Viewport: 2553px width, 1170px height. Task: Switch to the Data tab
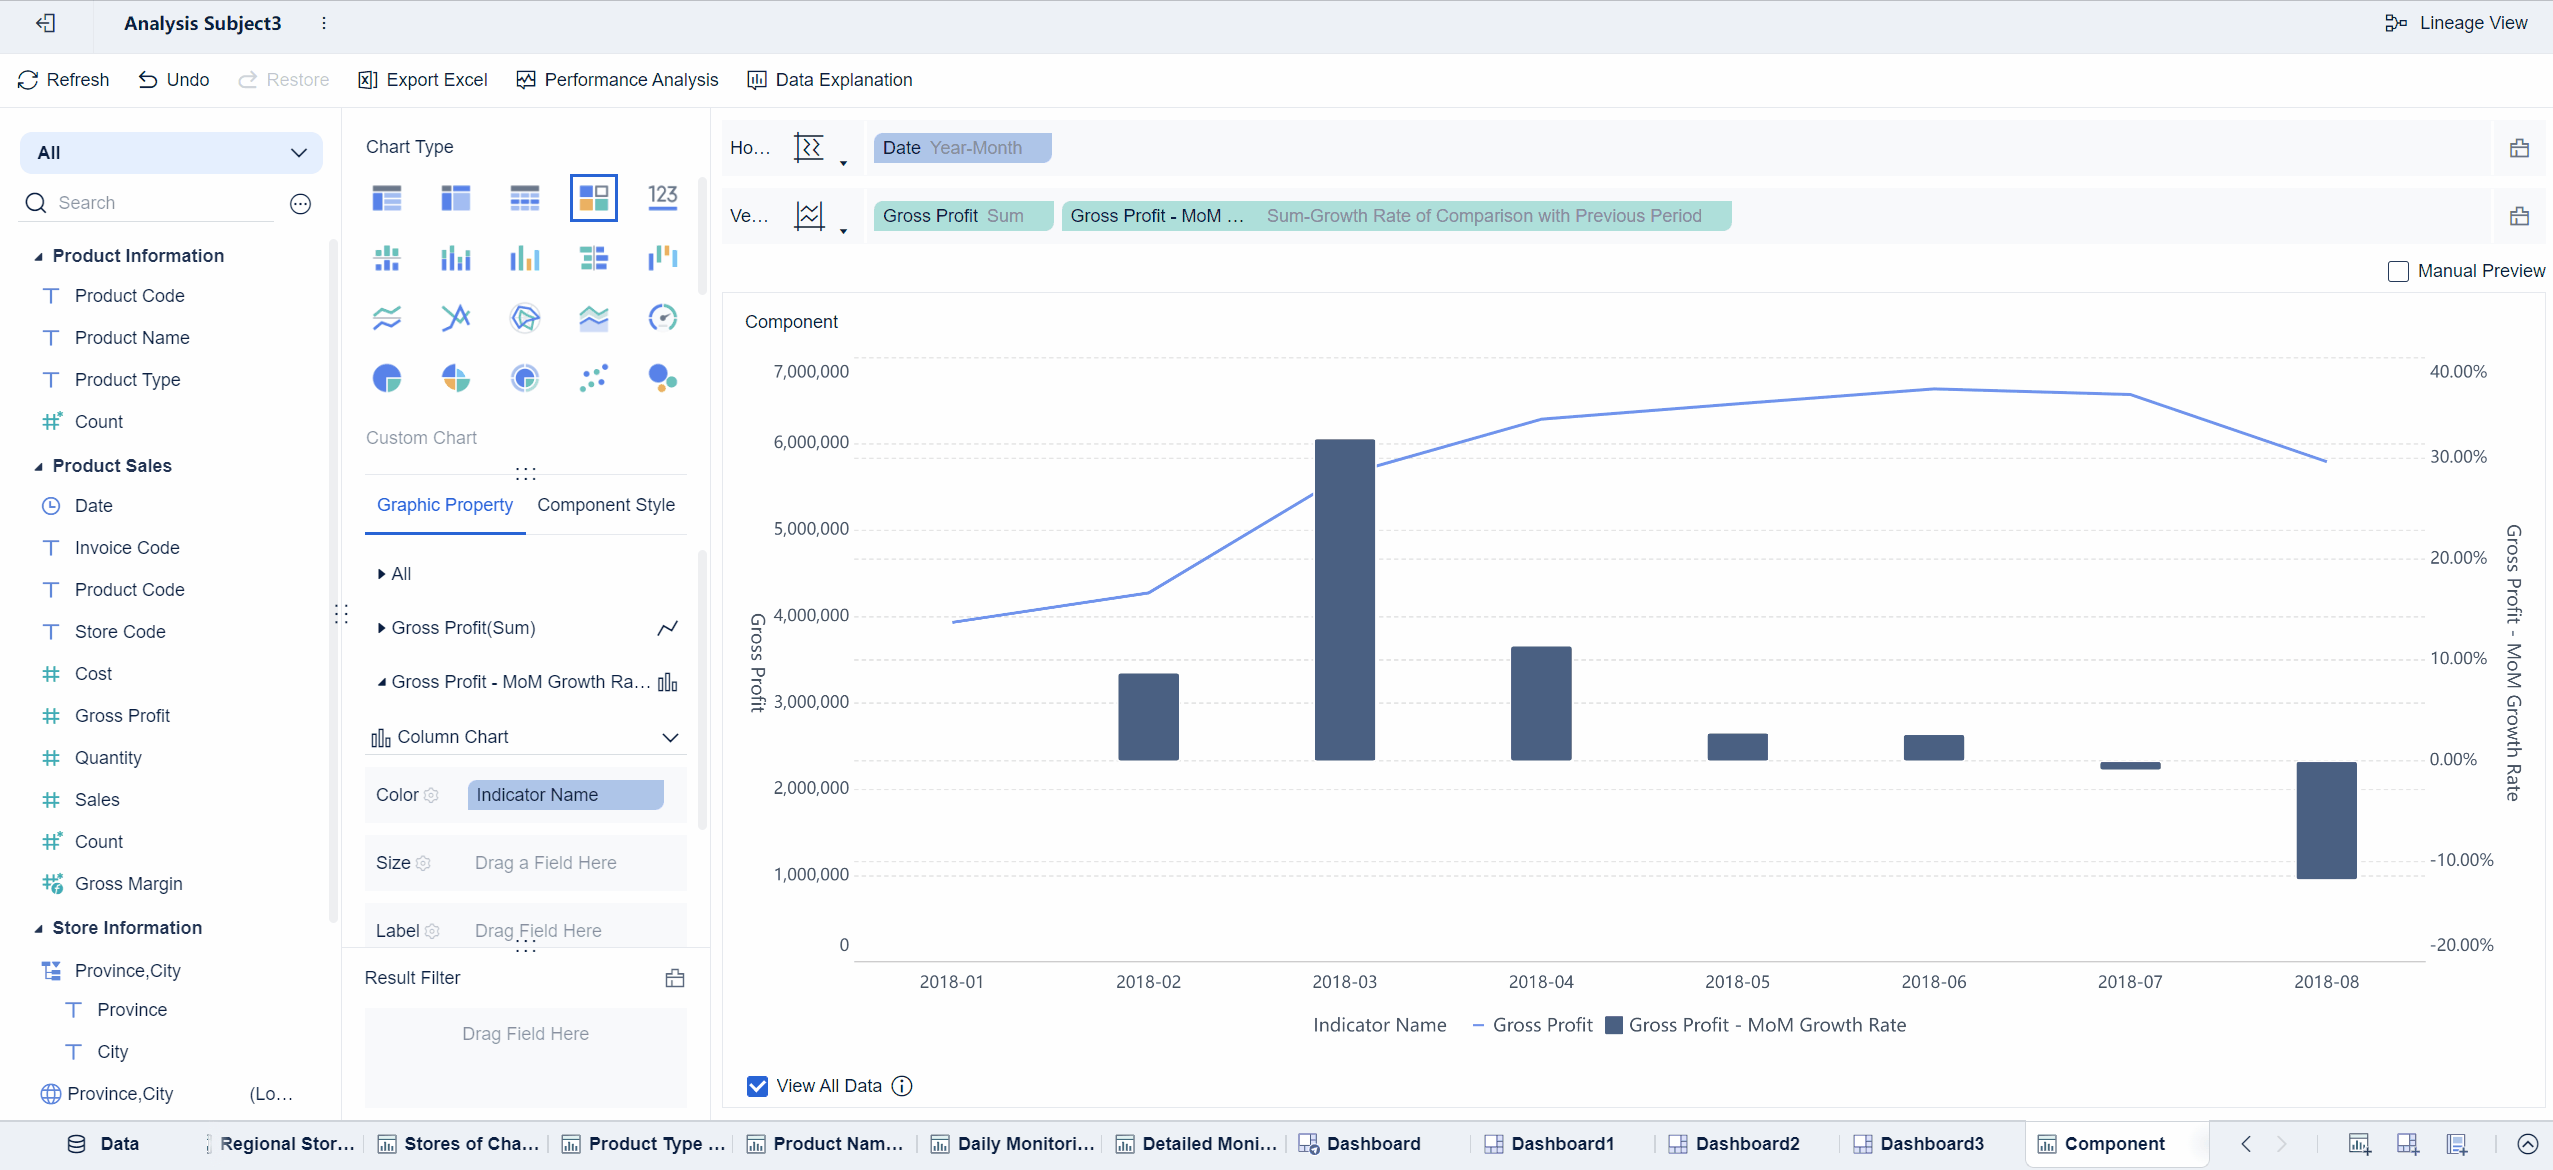point(103,1144)
